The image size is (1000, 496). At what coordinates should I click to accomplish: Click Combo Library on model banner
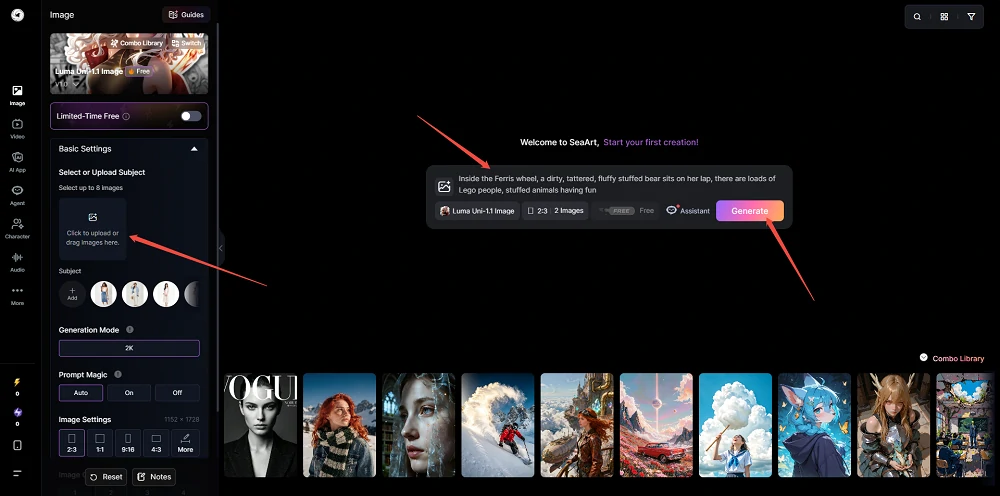coord(136,43)
